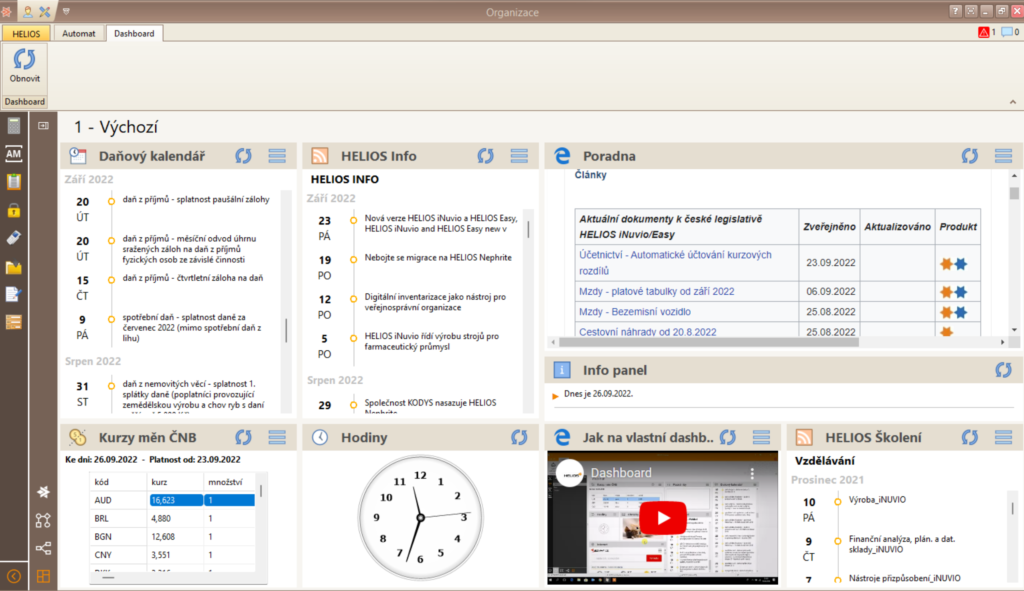Open the Cestovní náhrady od 20.8.2022 link
1024x591 pixels.
(648, 332)
